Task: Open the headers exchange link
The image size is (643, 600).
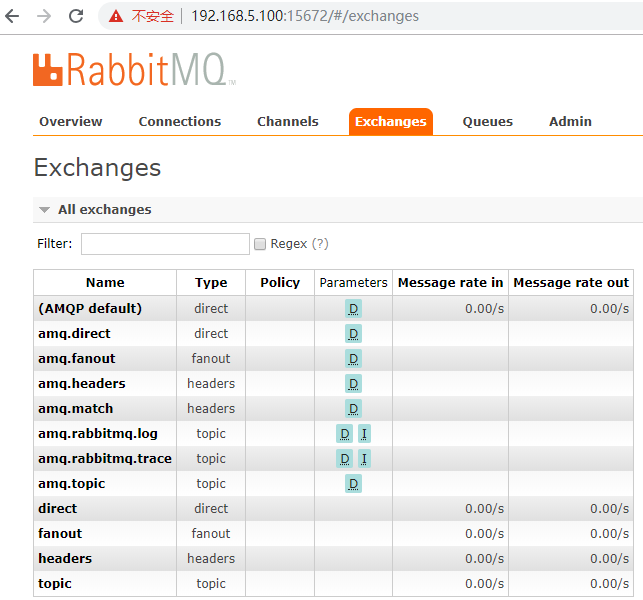Action: point(65,559)
